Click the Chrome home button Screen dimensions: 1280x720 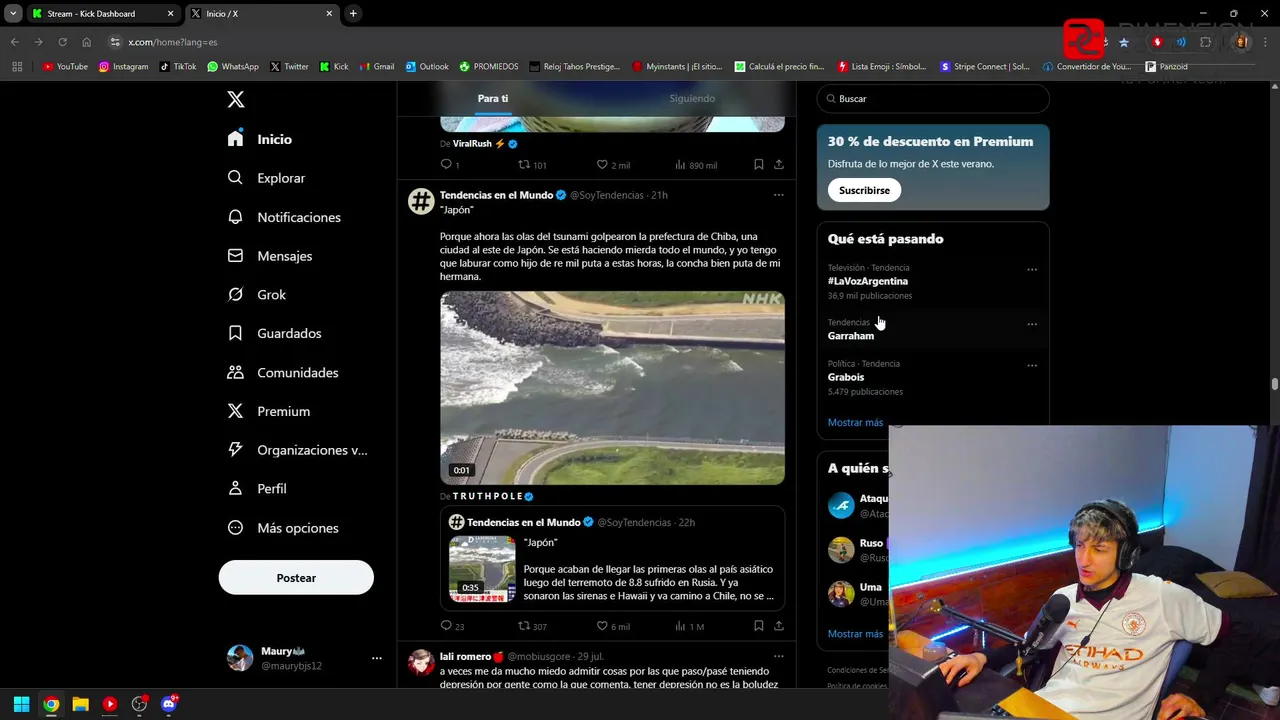(86, 42)
